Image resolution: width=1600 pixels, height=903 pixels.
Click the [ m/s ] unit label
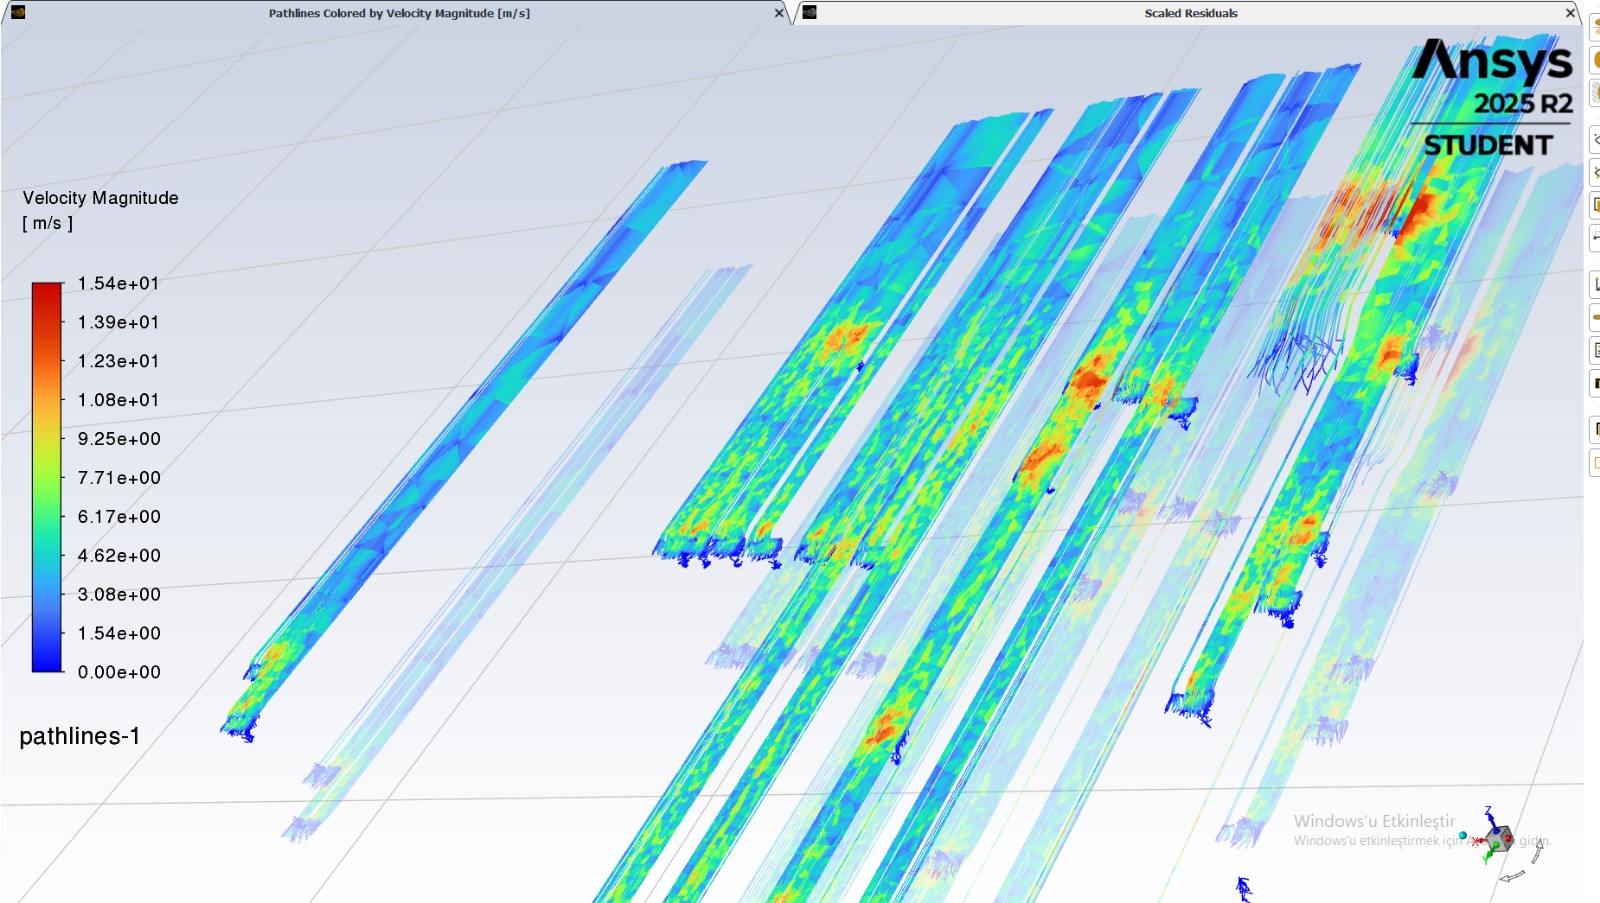coord(47,223)
